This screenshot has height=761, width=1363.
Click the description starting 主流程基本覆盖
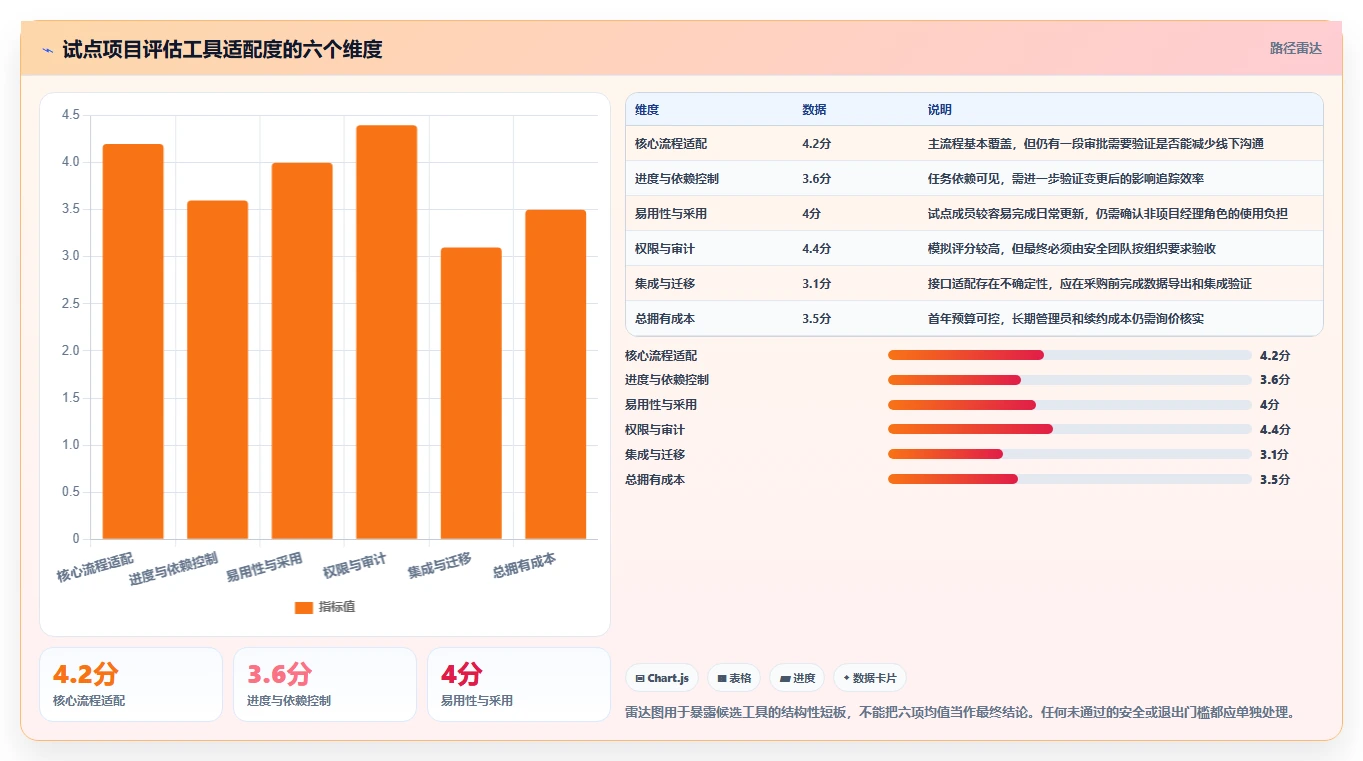(x=1096, y=144)
